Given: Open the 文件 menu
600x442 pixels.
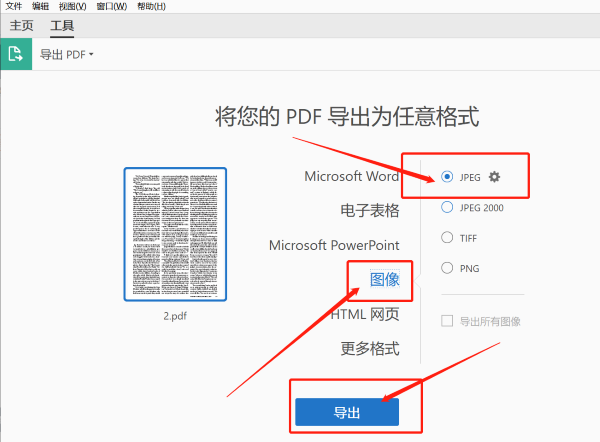Looking at the screenshot, I should [x=14, y=6].
